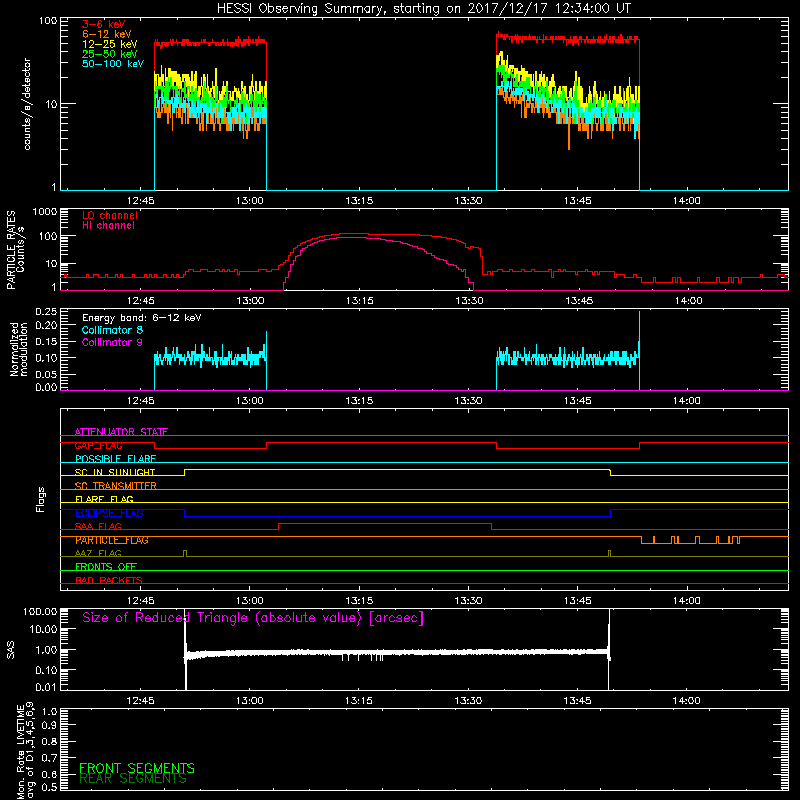Screen dimensions: 800x800
Task: Select the "13:30" time label under the SAS plot
Action: [x=468, y=701]
